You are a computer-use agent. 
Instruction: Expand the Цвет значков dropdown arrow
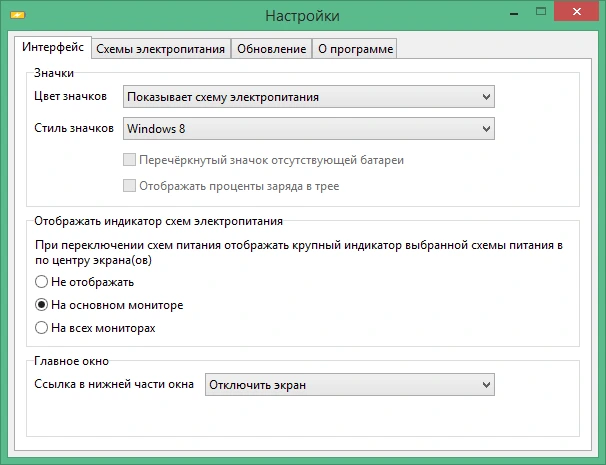coord(486,97)
